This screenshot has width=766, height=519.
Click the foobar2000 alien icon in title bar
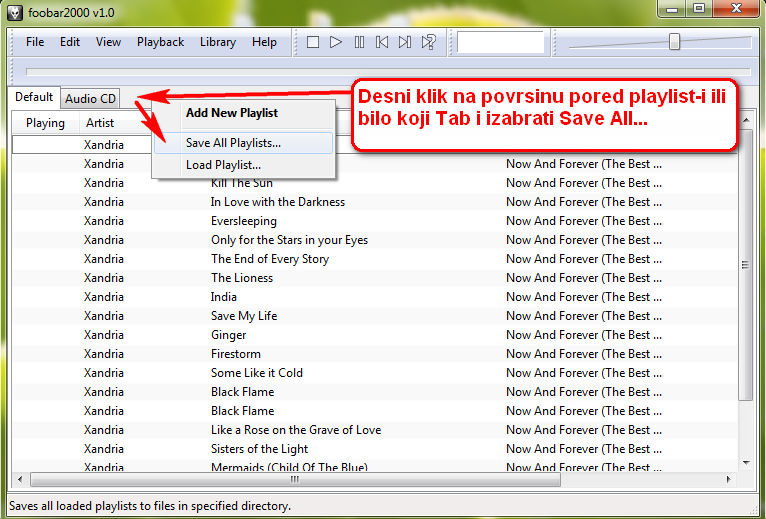point(15,12)
